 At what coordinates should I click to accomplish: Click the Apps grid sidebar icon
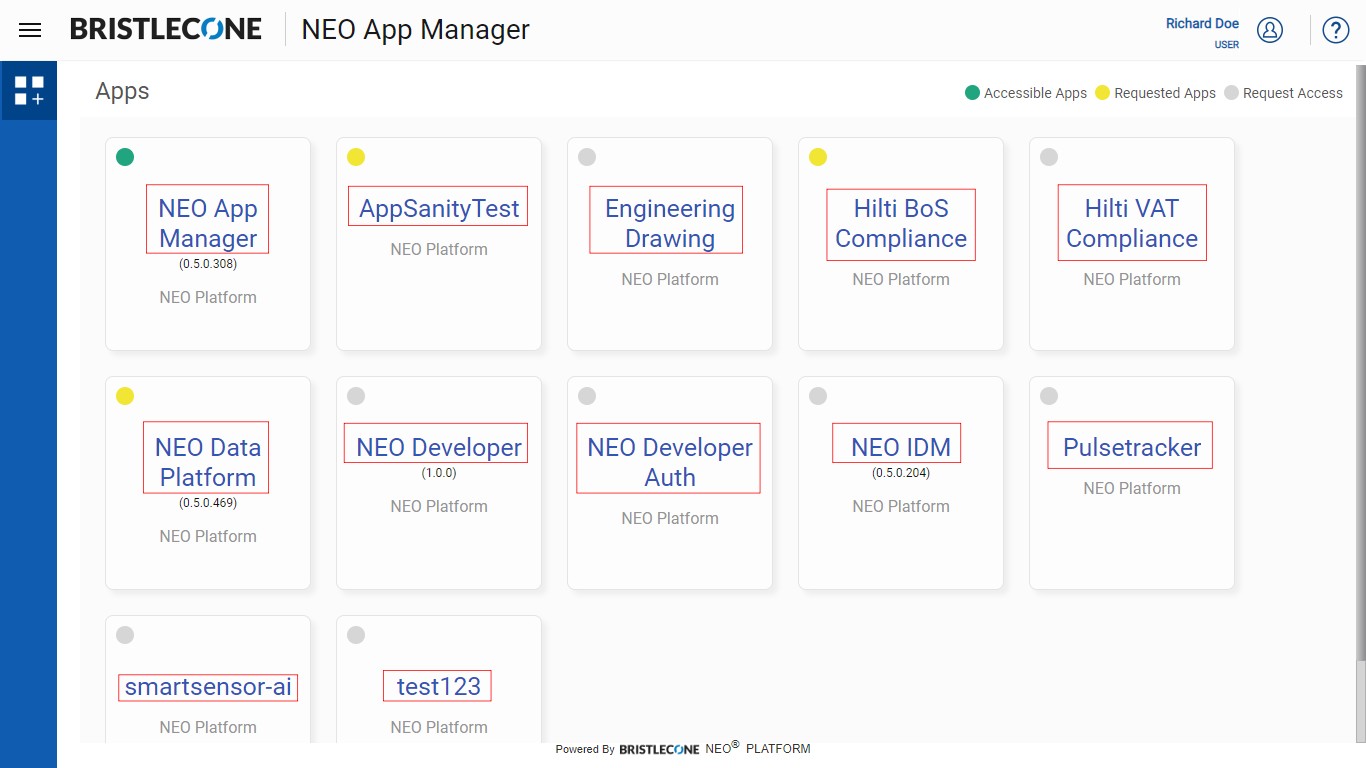point(29,91)
